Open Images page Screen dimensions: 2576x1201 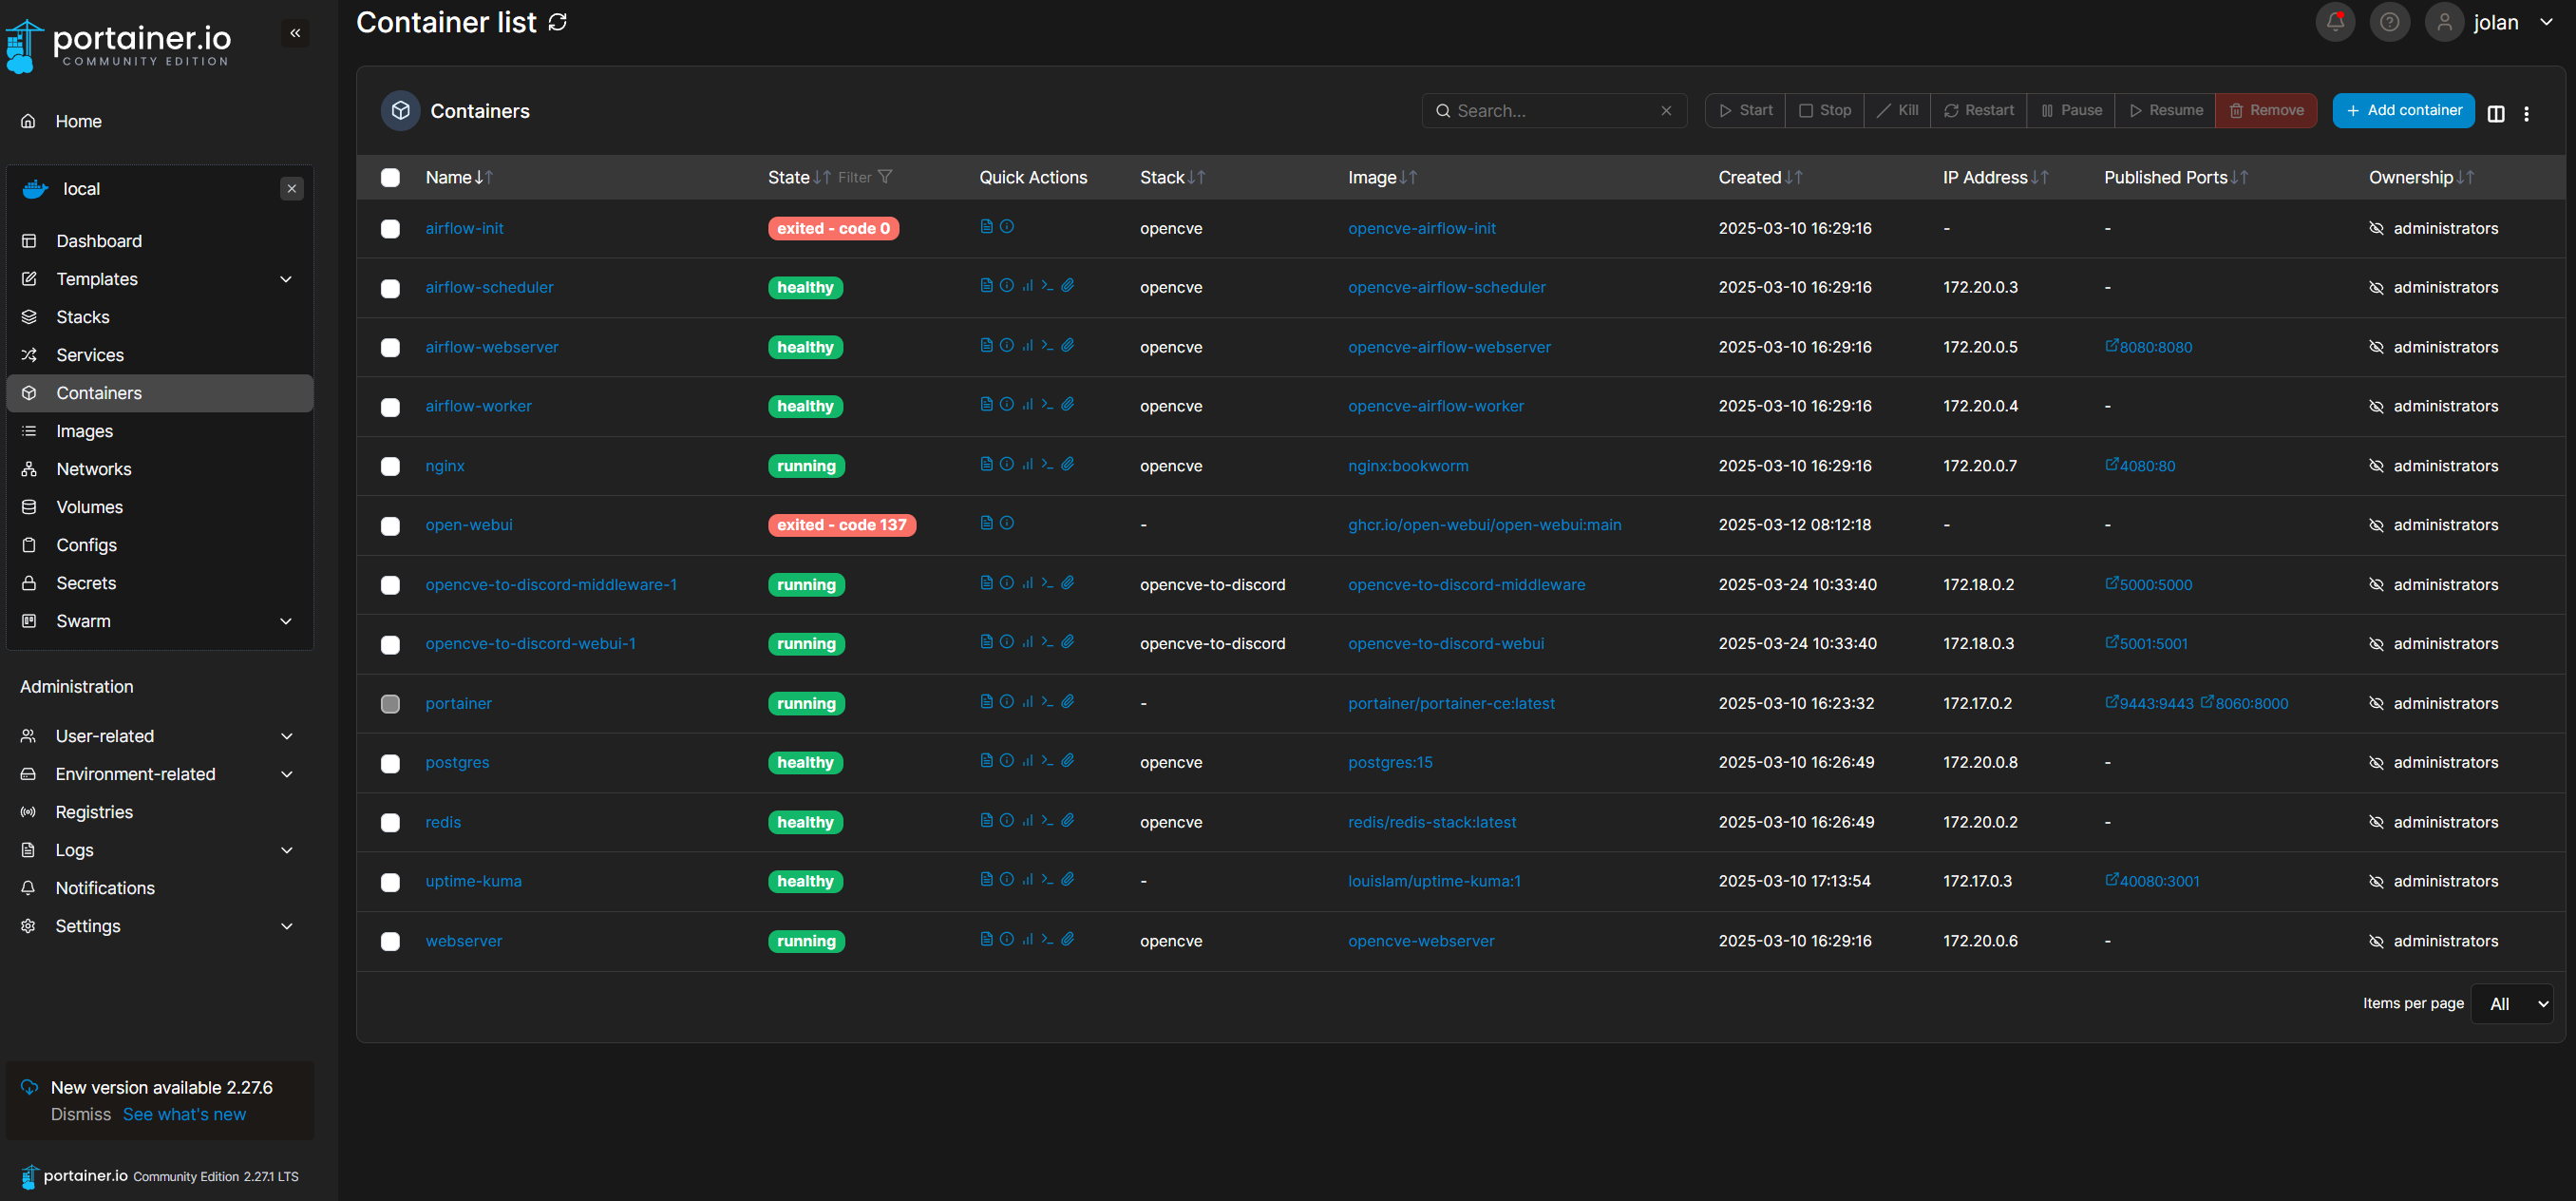[x=160, y=431]
